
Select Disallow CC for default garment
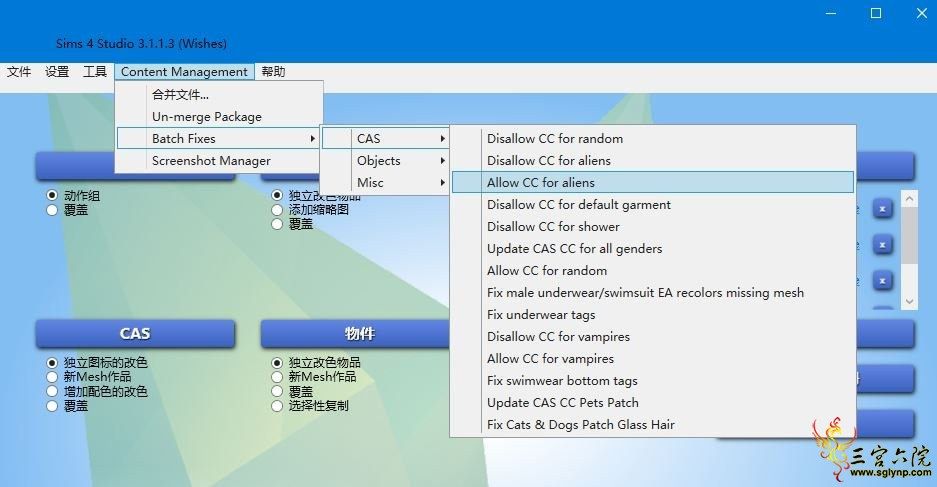(653, 205)
